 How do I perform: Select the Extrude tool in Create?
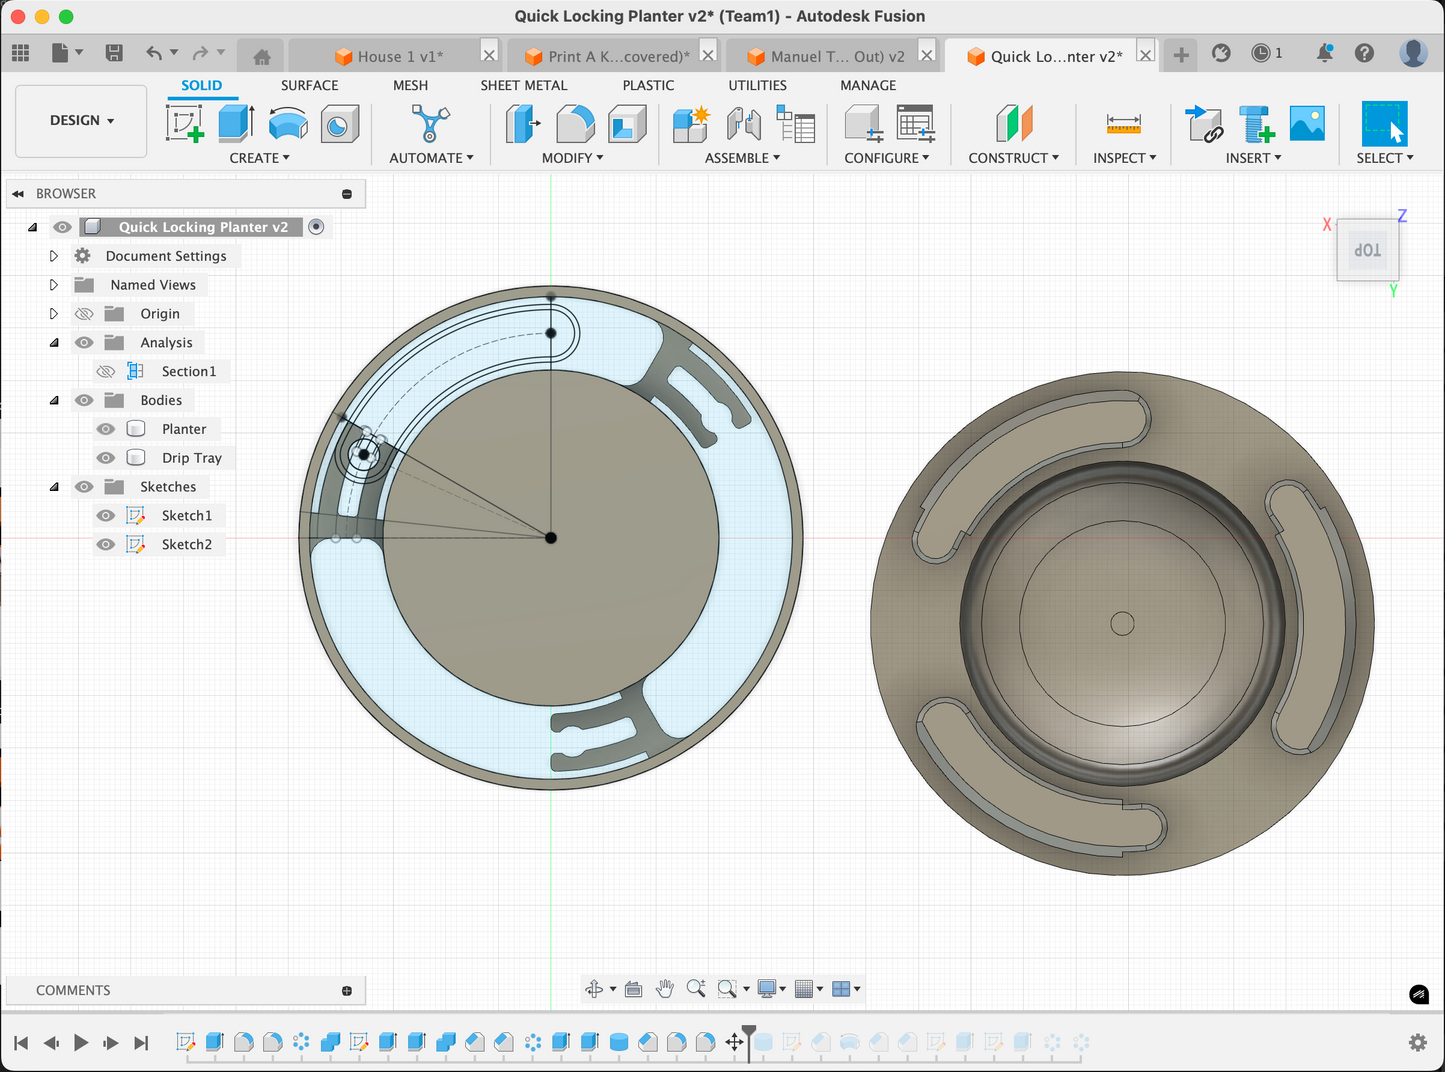pos(236,124)
